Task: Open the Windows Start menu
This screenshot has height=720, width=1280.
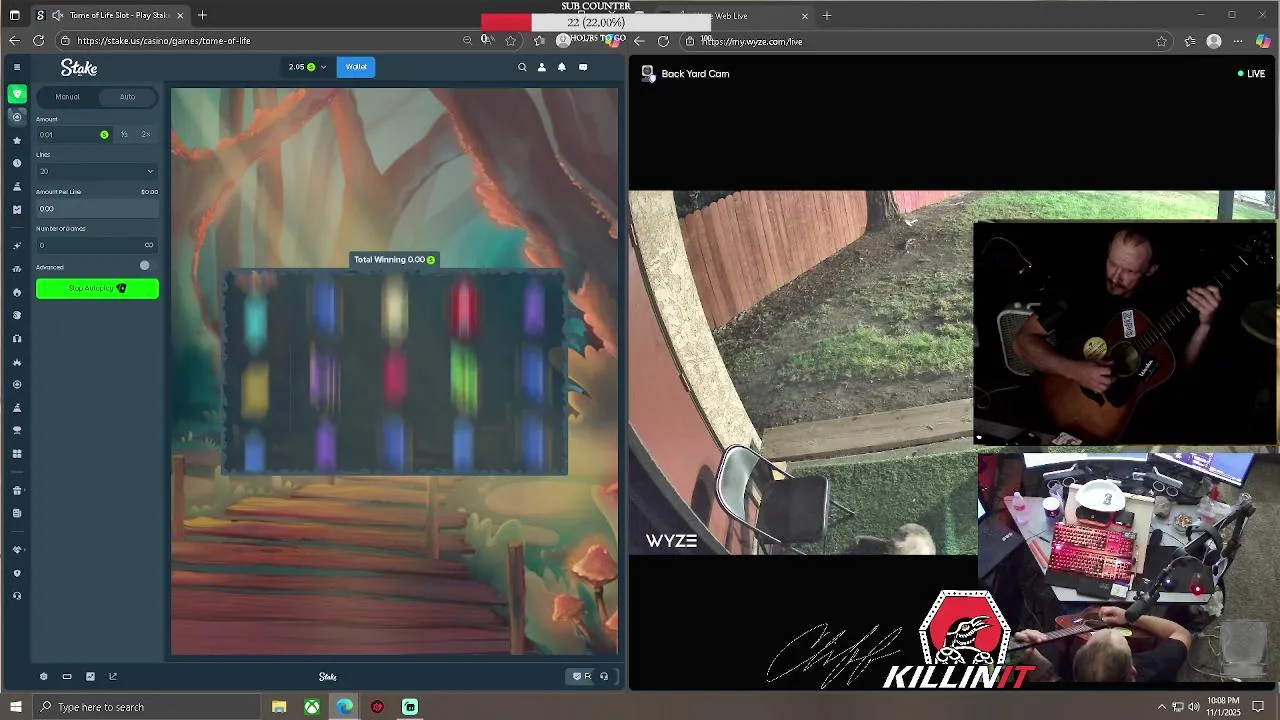Action: tap(15, 707)
